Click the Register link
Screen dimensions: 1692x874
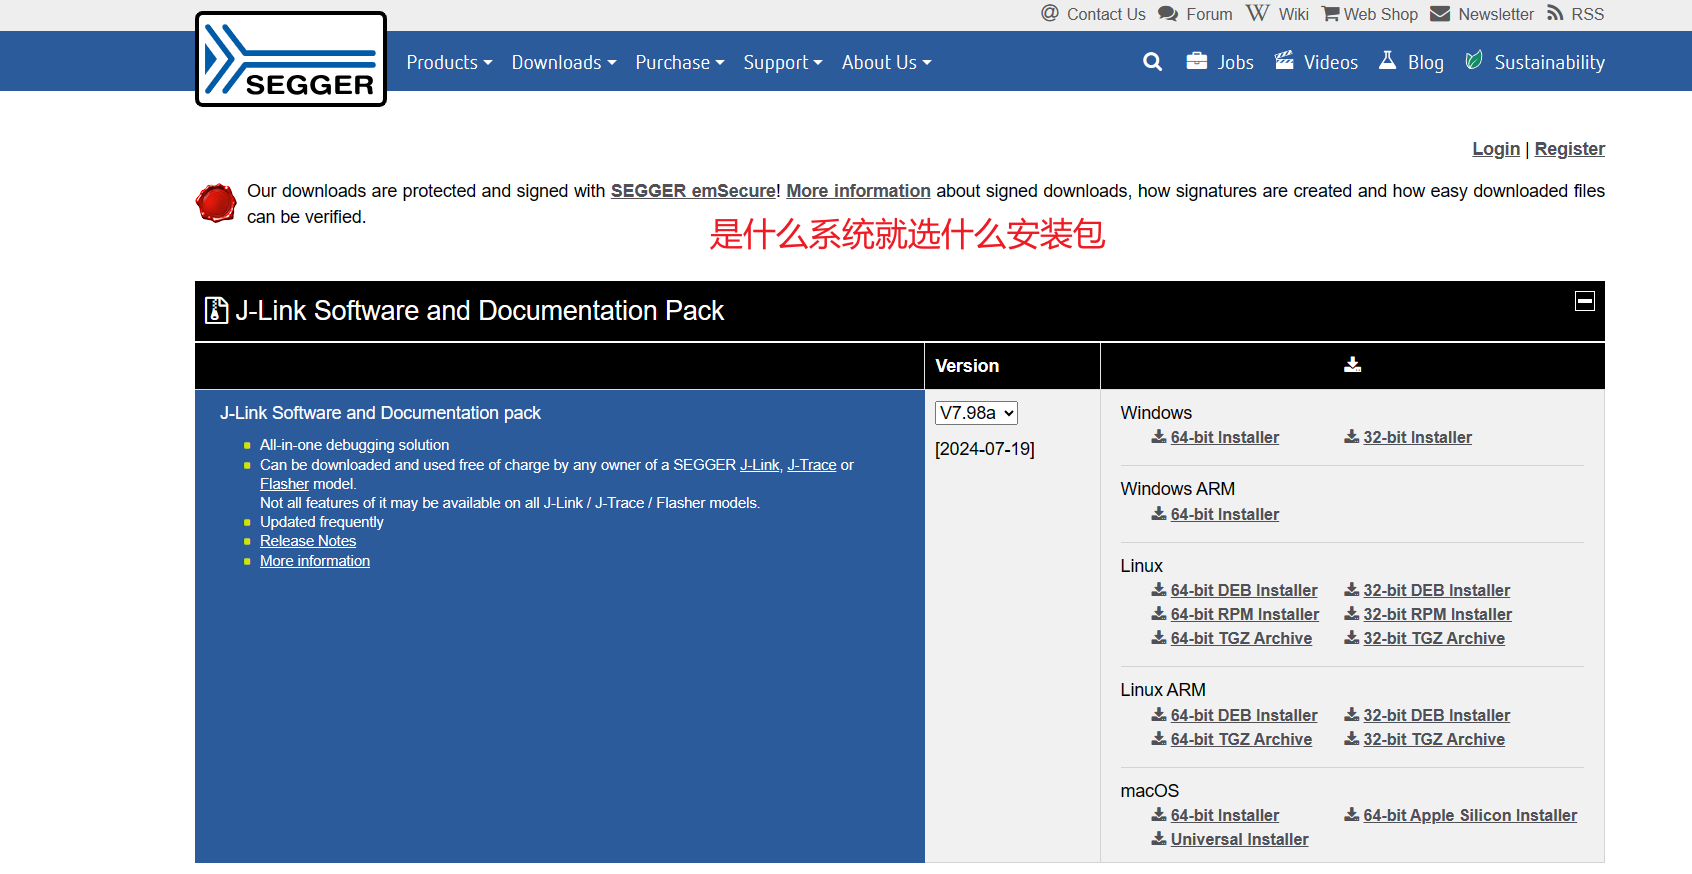click(x=1570, y=149)
